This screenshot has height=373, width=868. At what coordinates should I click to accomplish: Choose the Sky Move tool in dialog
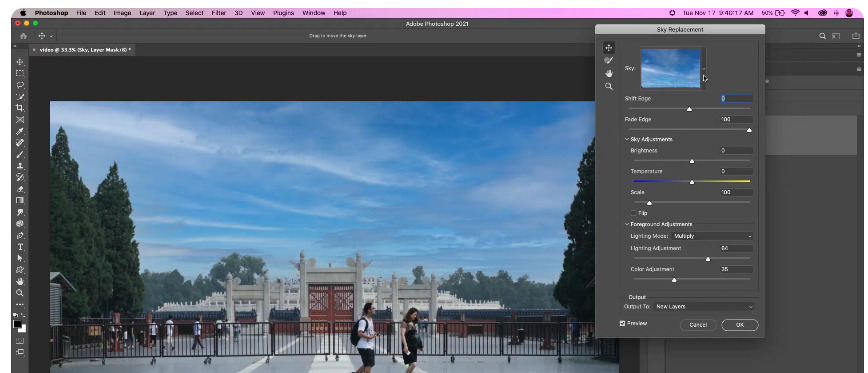[608, 48]
